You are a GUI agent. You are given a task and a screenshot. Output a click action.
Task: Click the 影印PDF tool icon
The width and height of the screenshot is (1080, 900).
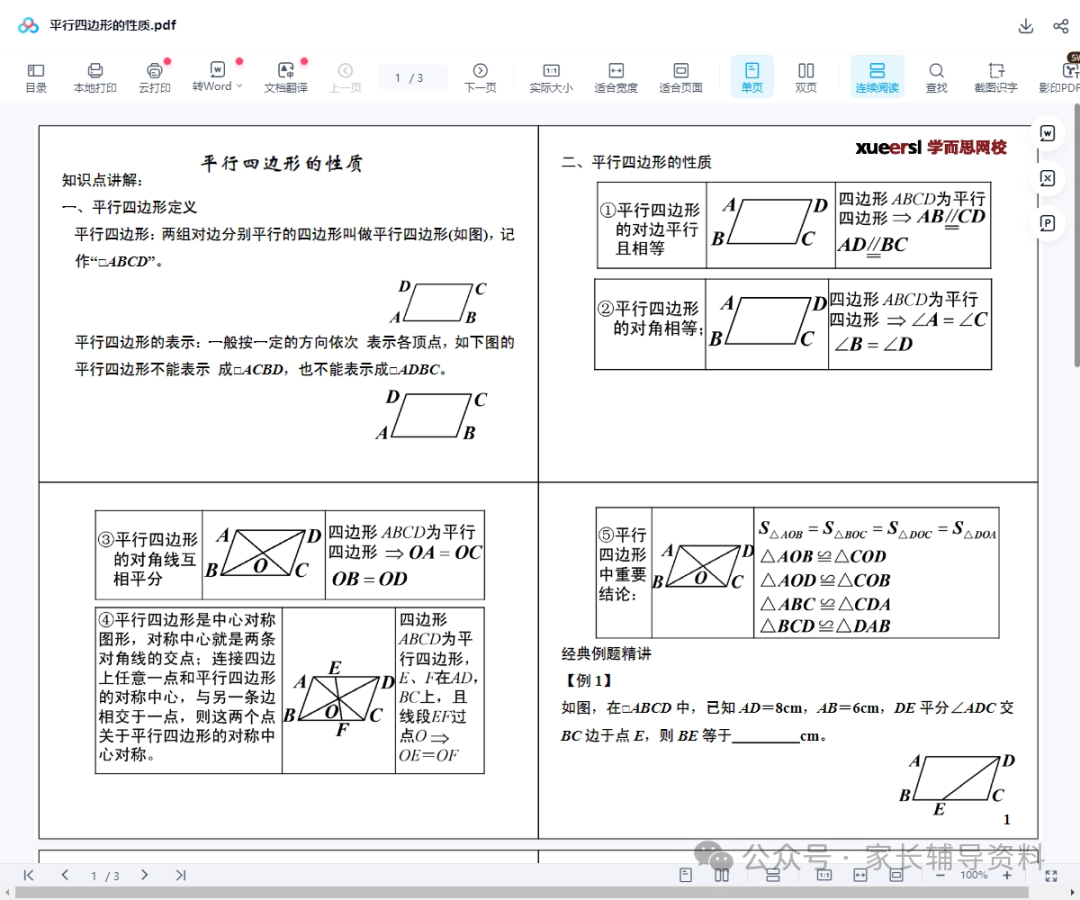coord(1061,77)
